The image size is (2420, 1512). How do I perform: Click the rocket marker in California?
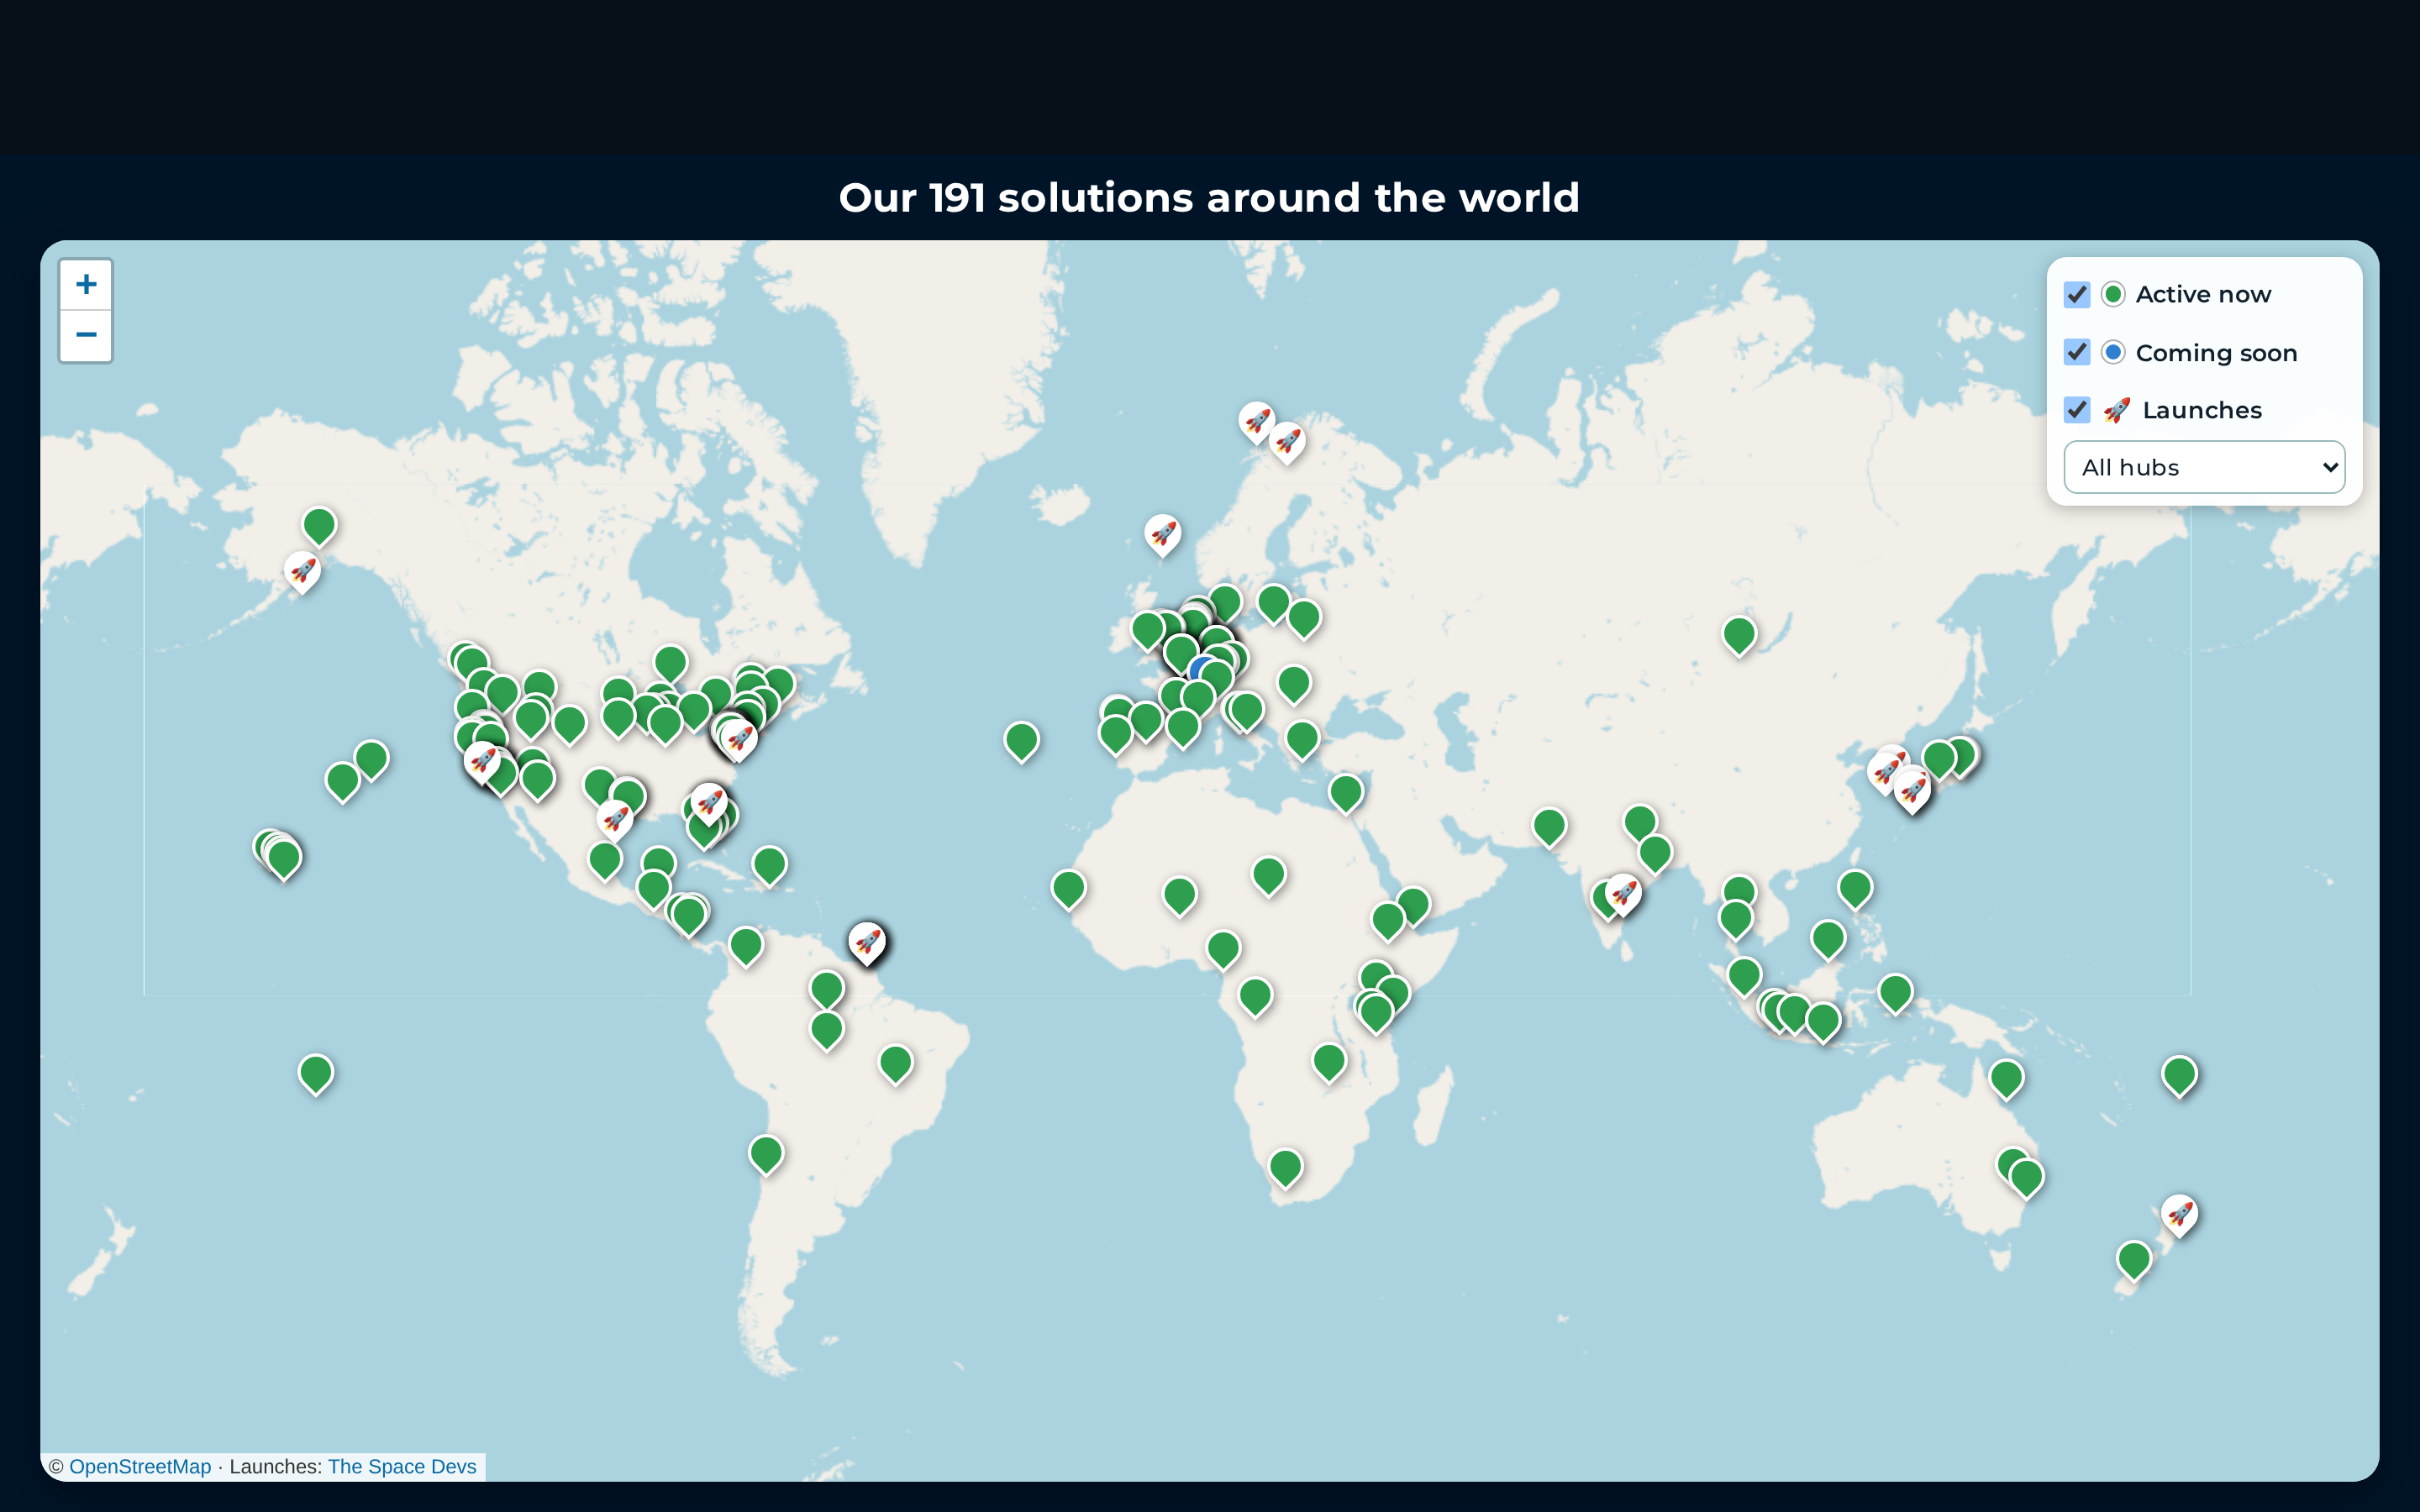(482, 763)
